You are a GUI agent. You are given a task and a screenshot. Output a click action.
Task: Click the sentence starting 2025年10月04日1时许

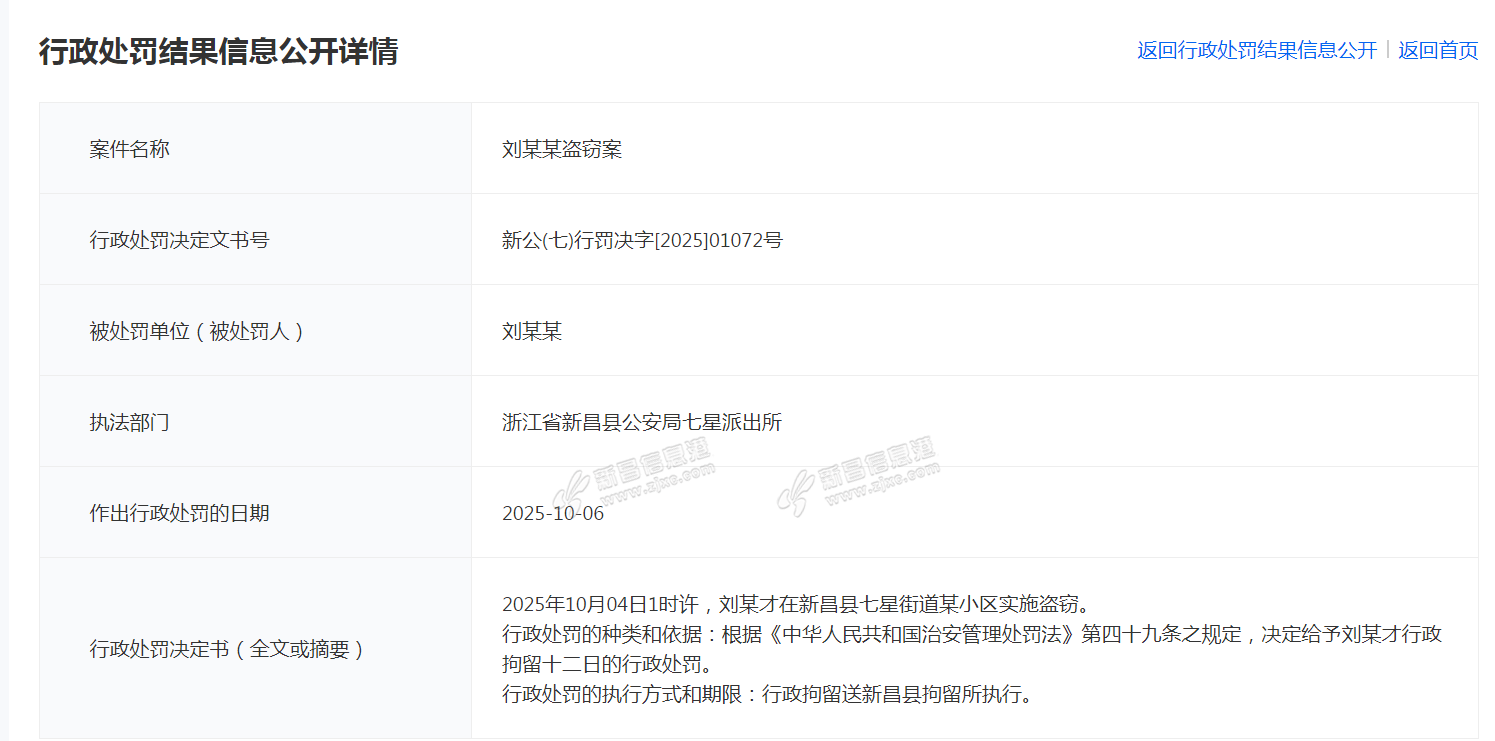[795, 604]
